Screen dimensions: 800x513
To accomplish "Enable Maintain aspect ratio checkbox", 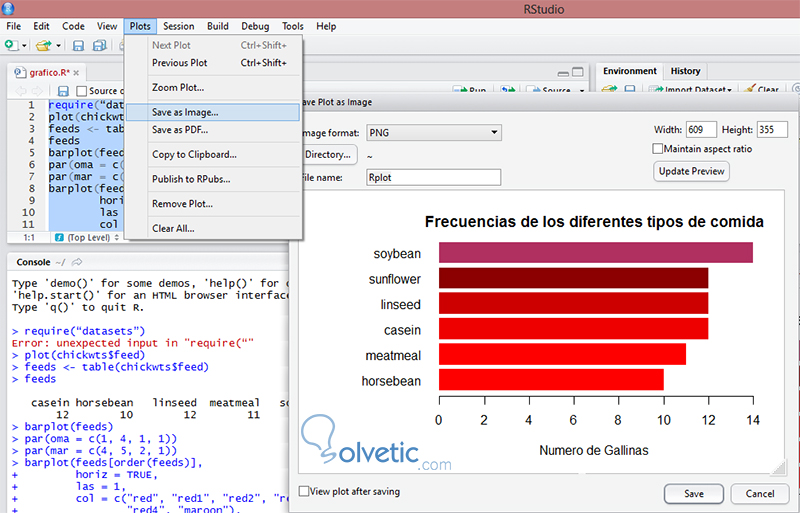I will [657, 149].
